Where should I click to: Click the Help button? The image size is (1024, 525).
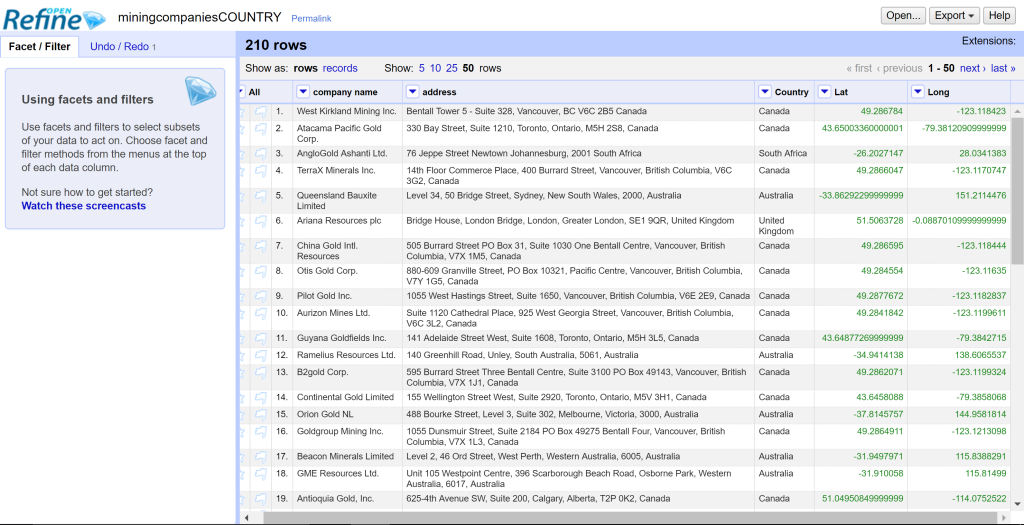click(x=1000, y=16)
